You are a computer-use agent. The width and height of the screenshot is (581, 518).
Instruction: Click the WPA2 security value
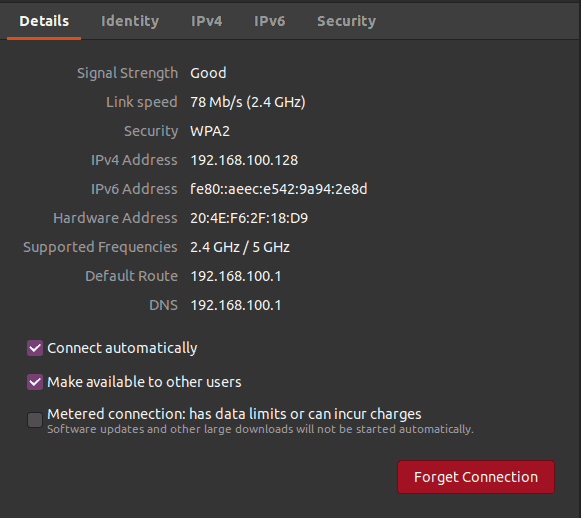click(x=210, y=131)
